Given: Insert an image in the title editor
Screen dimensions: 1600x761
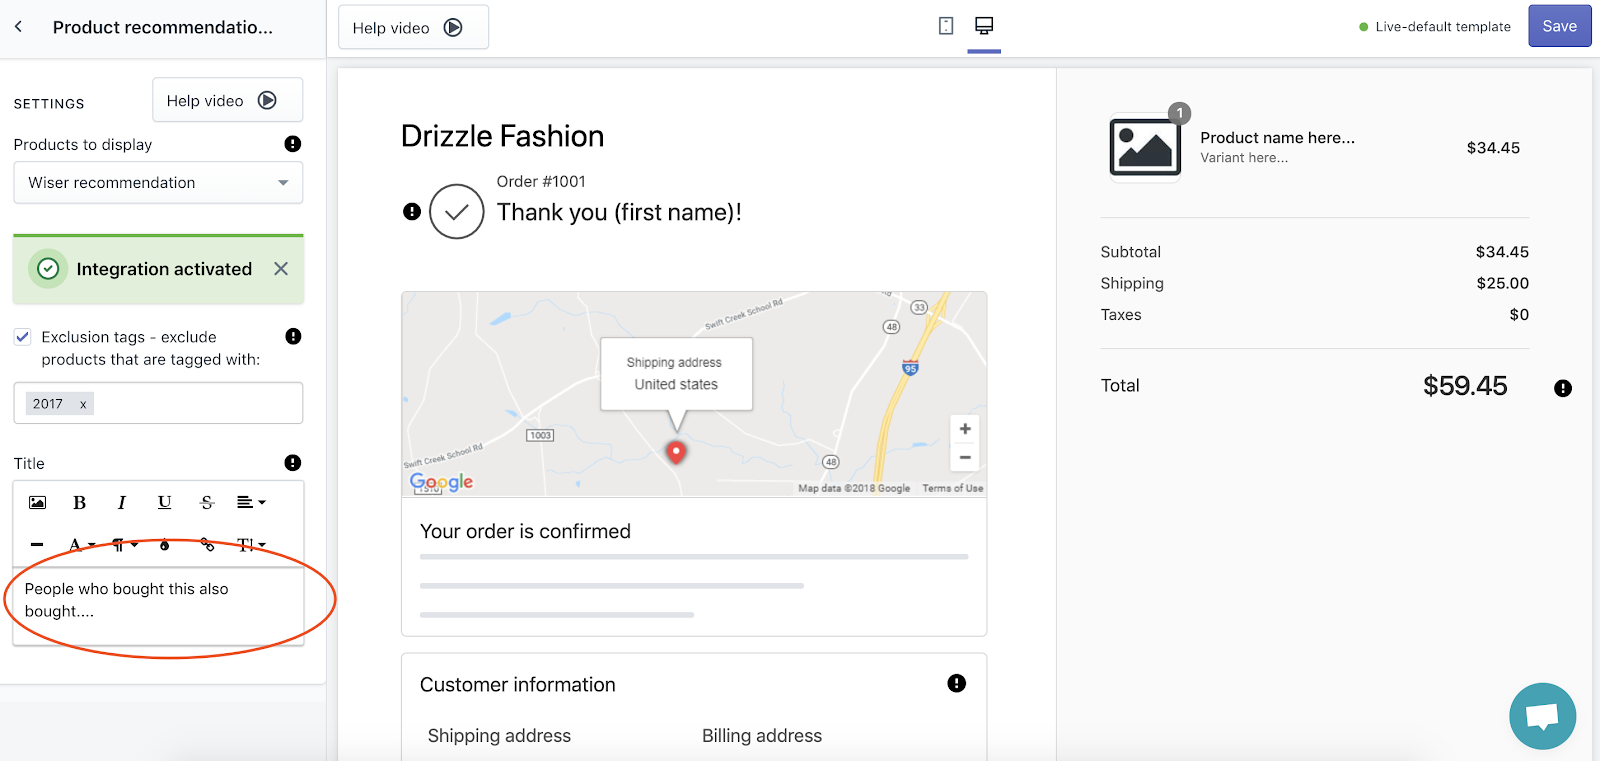Looking at the screenshot, I should [x=37, y=502].
